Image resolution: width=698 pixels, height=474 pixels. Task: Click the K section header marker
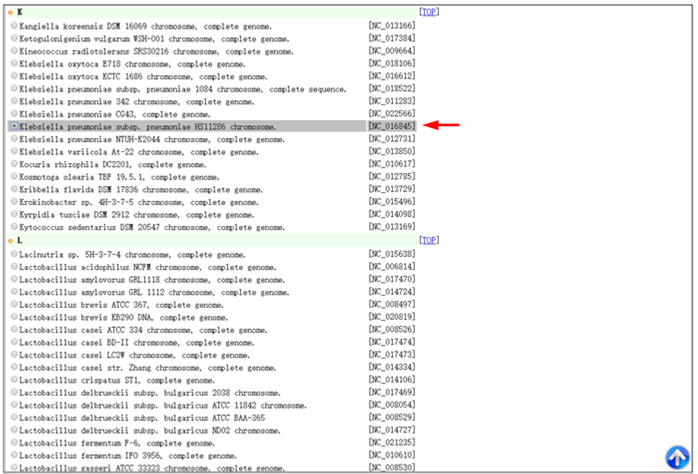pyautogui.click(x=13, y=12)
